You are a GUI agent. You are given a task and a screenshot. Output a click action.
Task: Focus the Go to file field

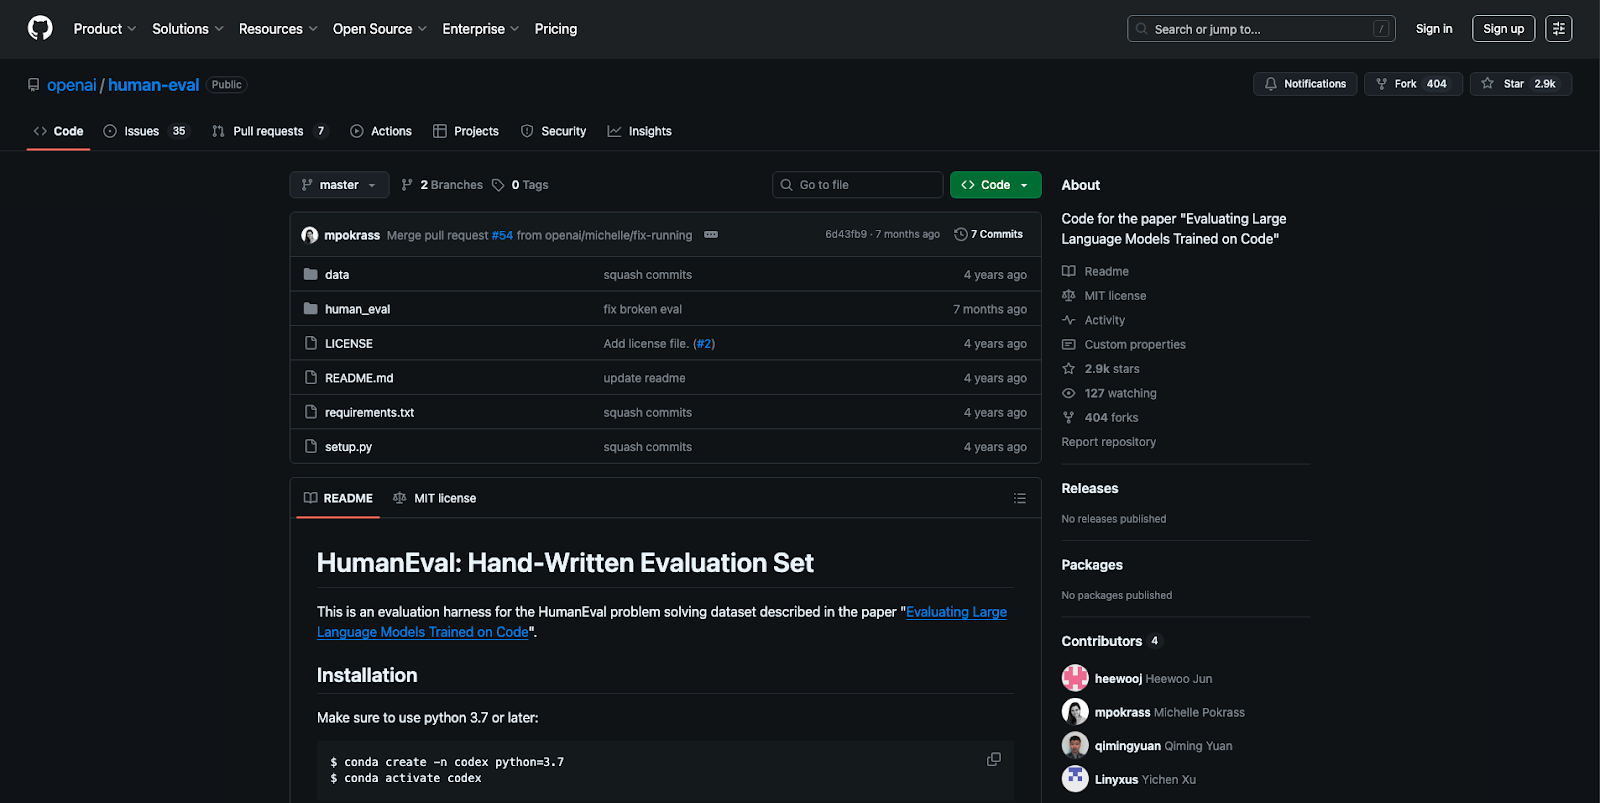(858, 185)
